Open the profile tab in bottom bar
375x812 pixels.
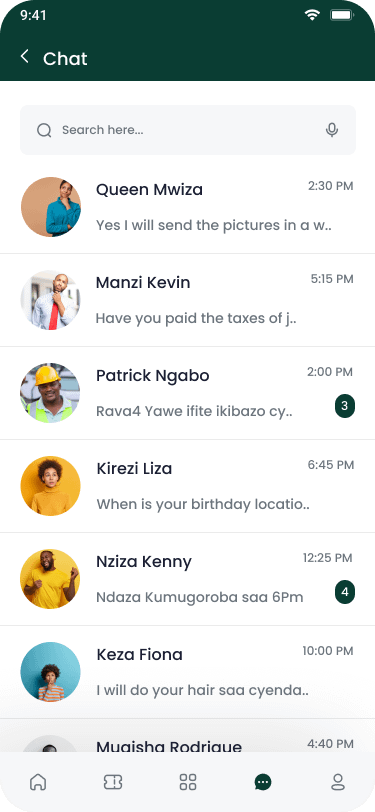tap(338, 782)
